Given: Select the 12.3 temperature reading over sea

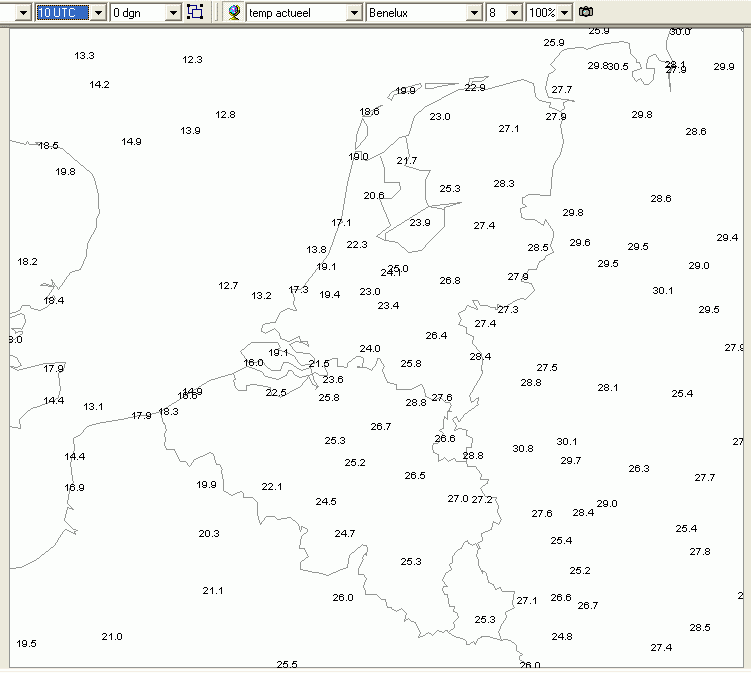Looking at the screenshot, I should point(192,60).
